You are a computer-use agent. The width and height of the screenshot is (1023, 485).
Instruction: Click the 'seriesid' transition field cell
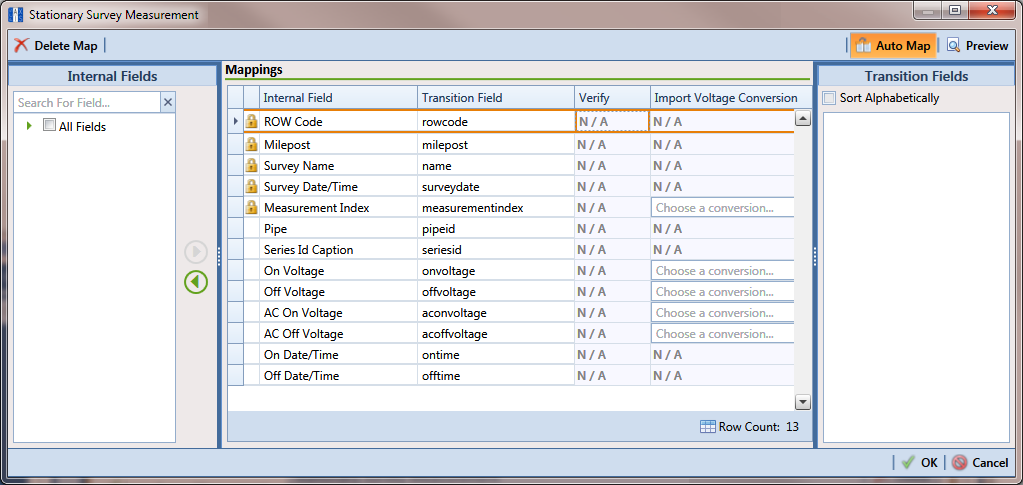coord(496,249)
